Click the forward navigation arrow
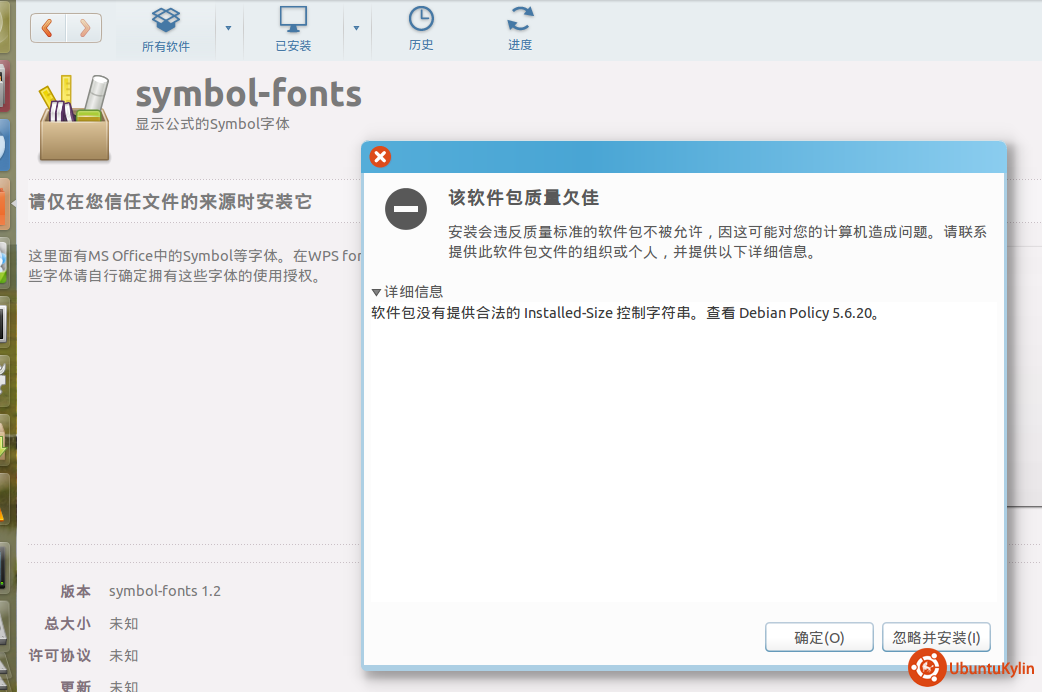The height and width of the screenshot is (692, 1042). [x=84, y=28]
